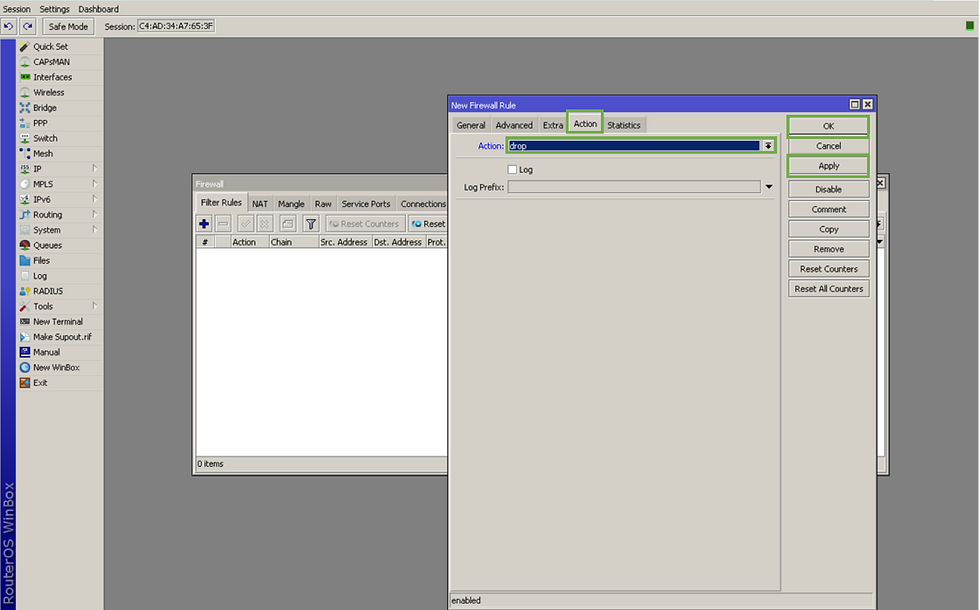Open the Log section in sidebar

pyautogui.click(x=39, y=276)
